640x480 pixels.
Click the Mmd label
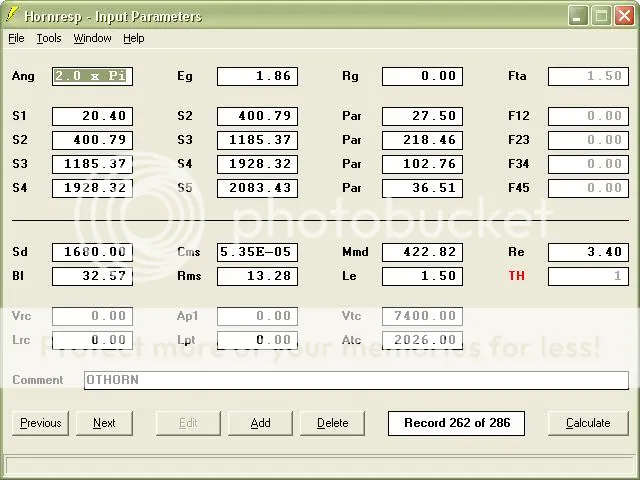coord(356,252)
